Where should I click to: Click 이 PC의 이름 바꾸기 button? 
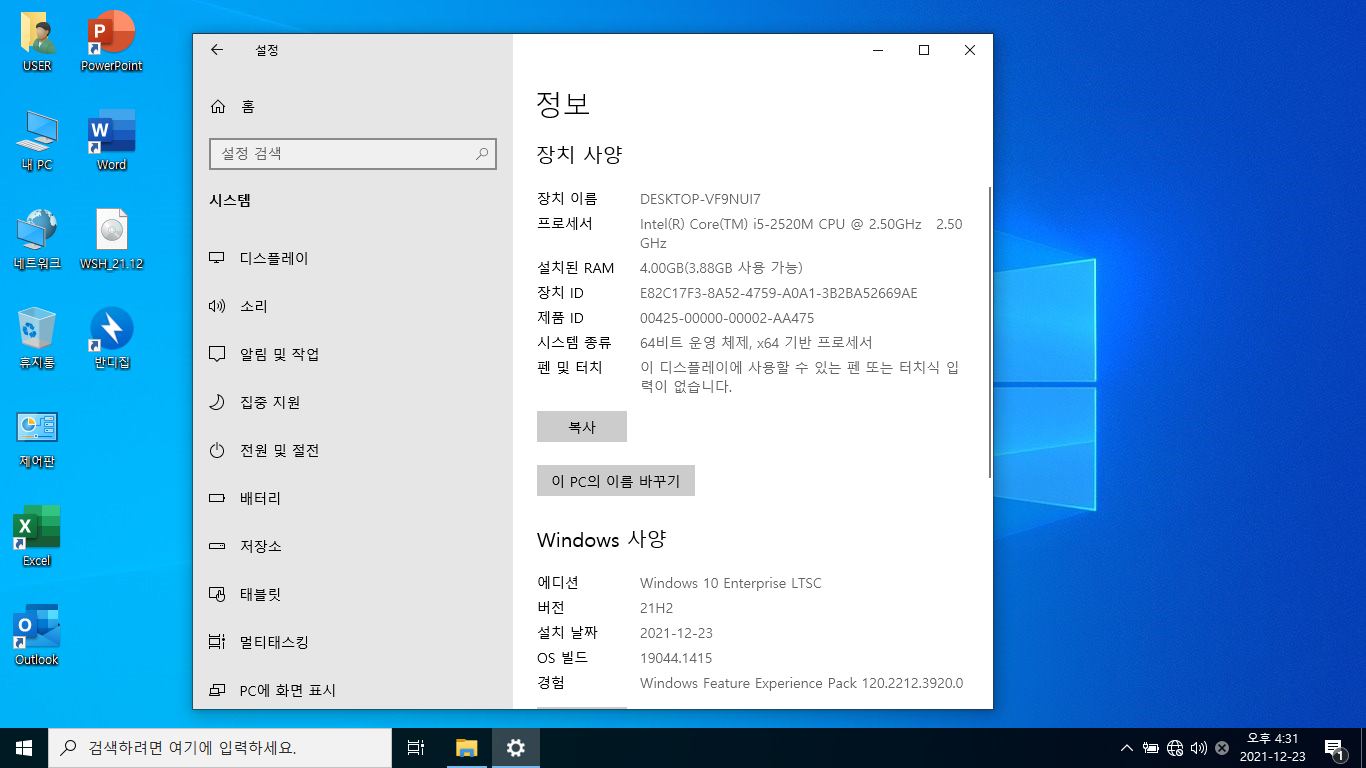coord(616,481)
